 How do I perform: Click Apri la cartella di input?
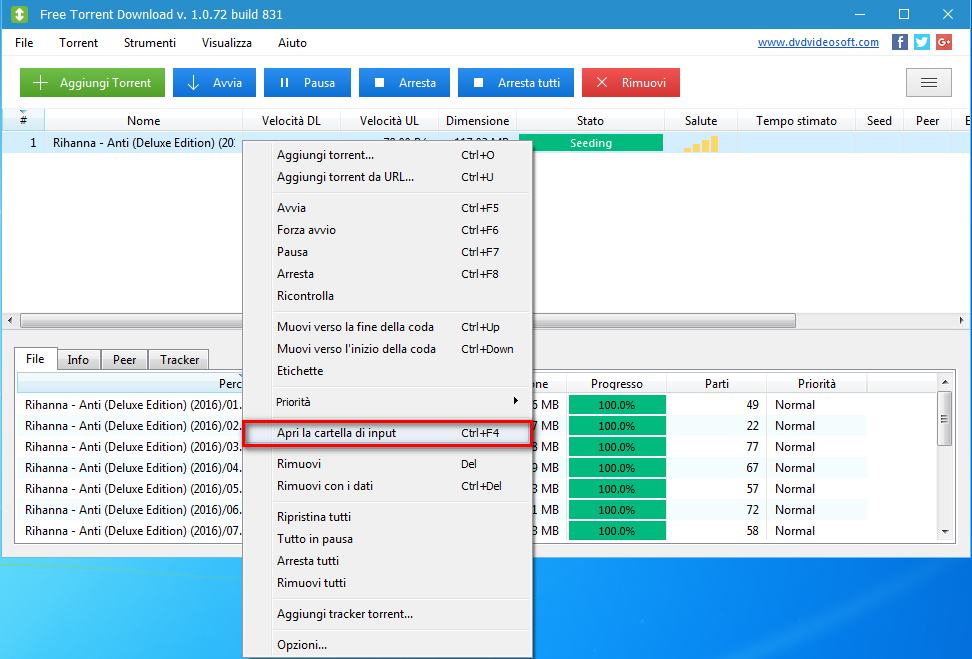click(x=387, y=433)
